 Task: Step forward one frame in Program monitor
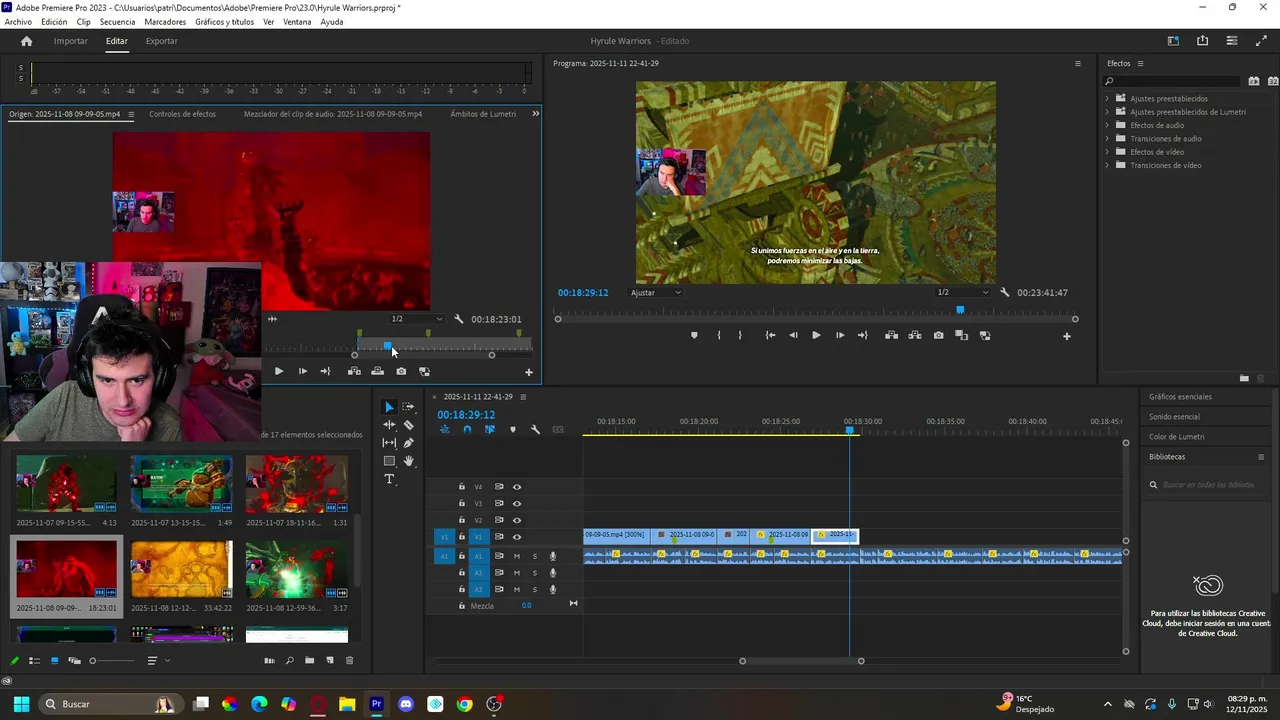pos(839,336)
